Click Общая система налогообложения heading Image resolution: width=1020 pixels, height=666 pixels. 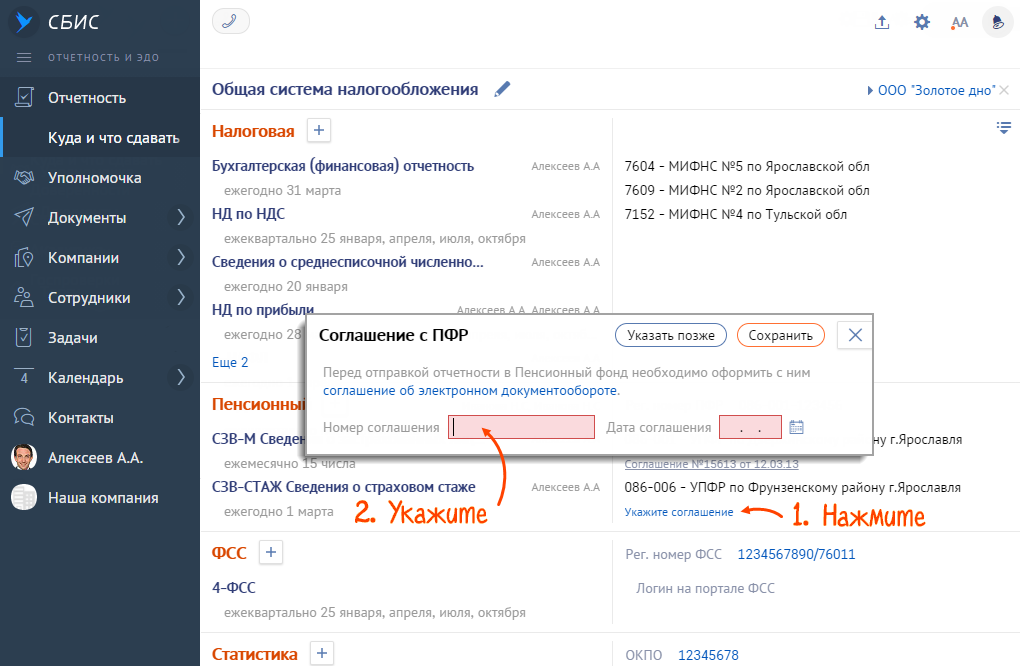click(x=345, y=89)
